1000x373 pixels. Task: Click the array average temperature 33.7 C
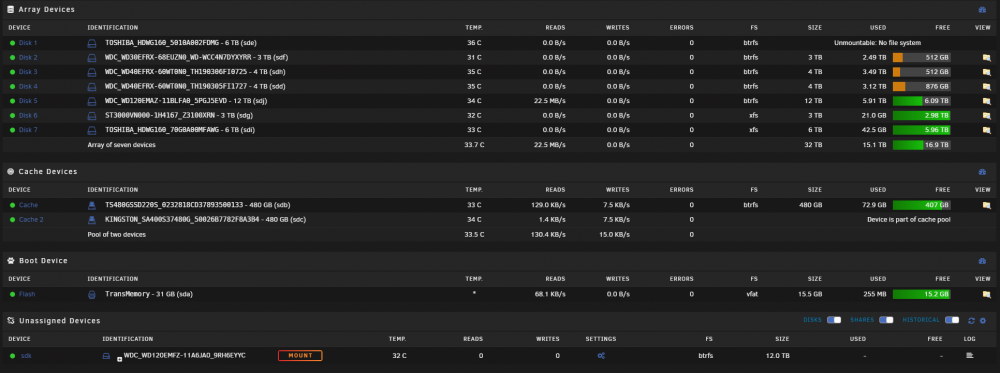pos(474,145)
